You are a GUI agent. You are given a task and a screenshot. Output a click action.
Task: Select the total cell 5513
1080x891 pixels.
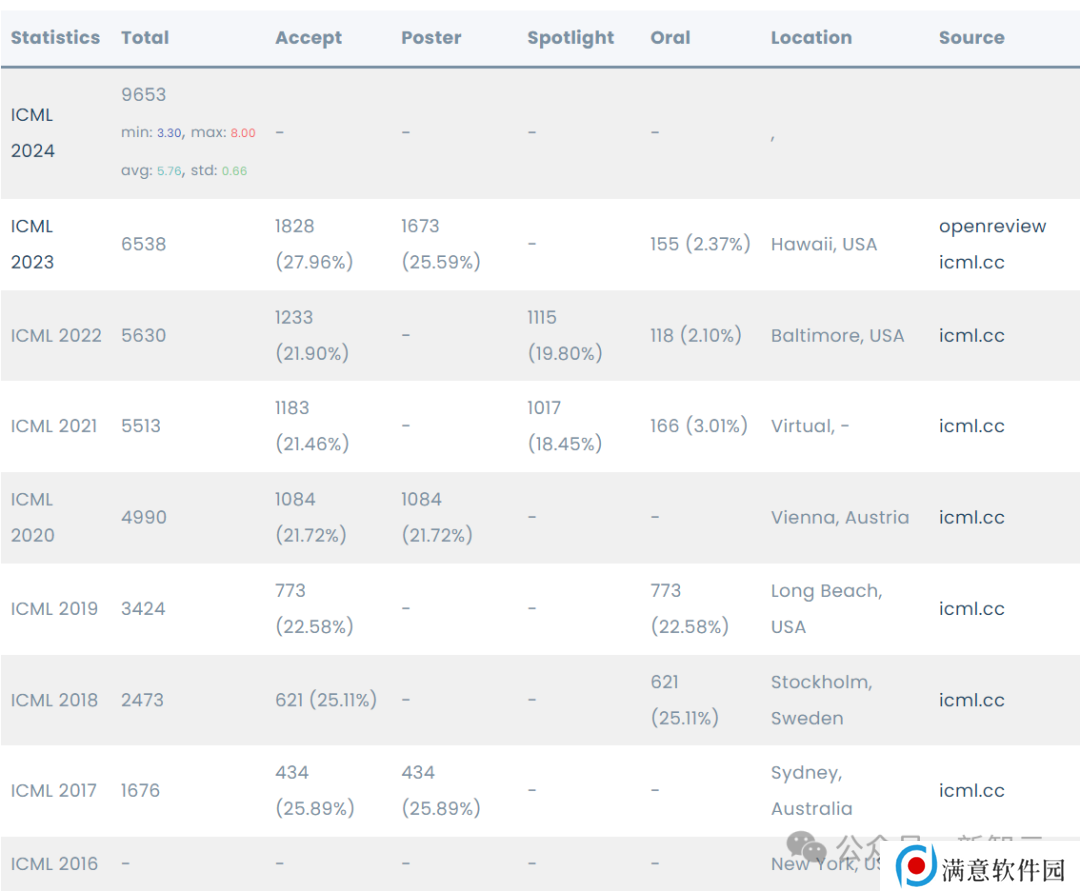pyautogui.click(x=141, y=426)
